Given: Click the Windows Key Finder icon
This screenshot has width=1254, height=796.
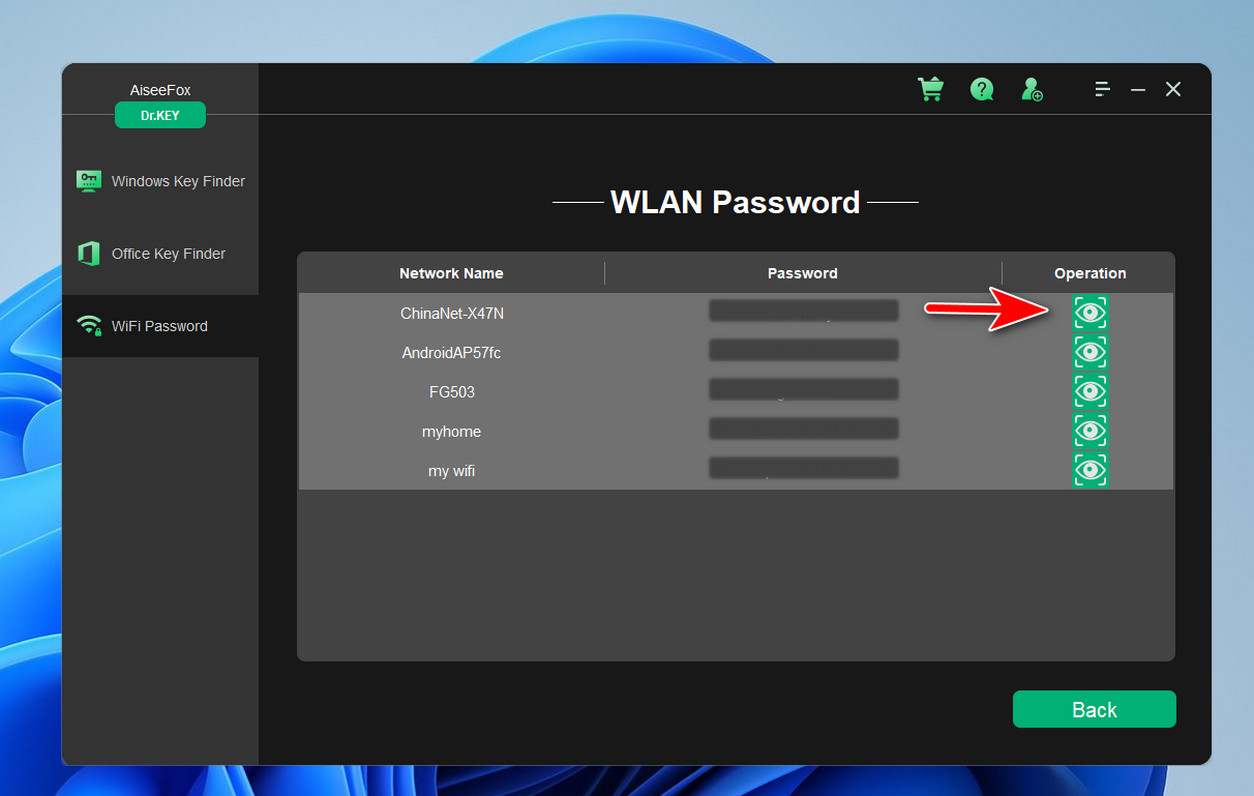Looking at the screenshot, I should click(89, 181).
